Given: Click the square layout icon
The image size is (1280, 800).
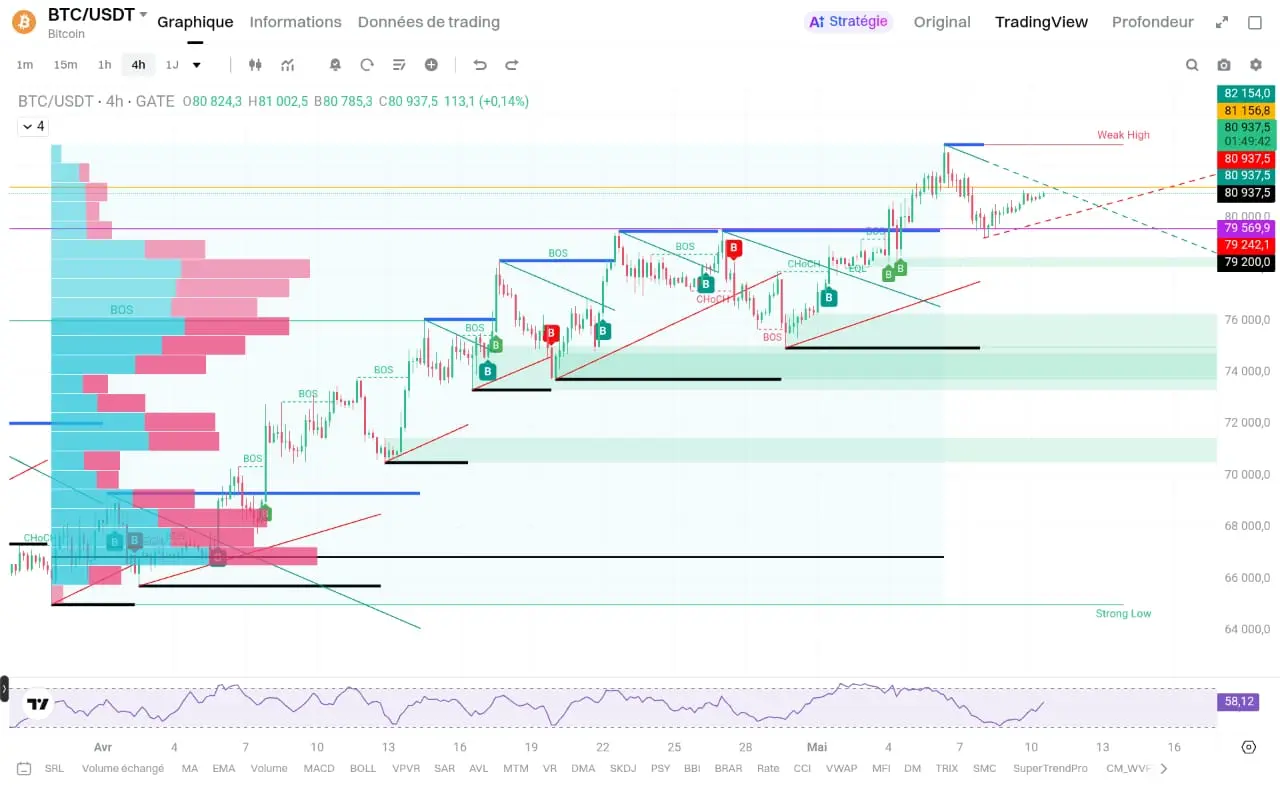Looking at the screenshot, I should pos(1255,22).
